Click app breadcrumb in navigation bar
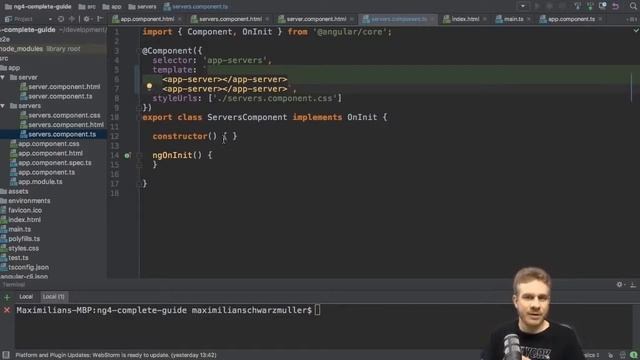This screenshot has height=360, width=640. [112, 7]
